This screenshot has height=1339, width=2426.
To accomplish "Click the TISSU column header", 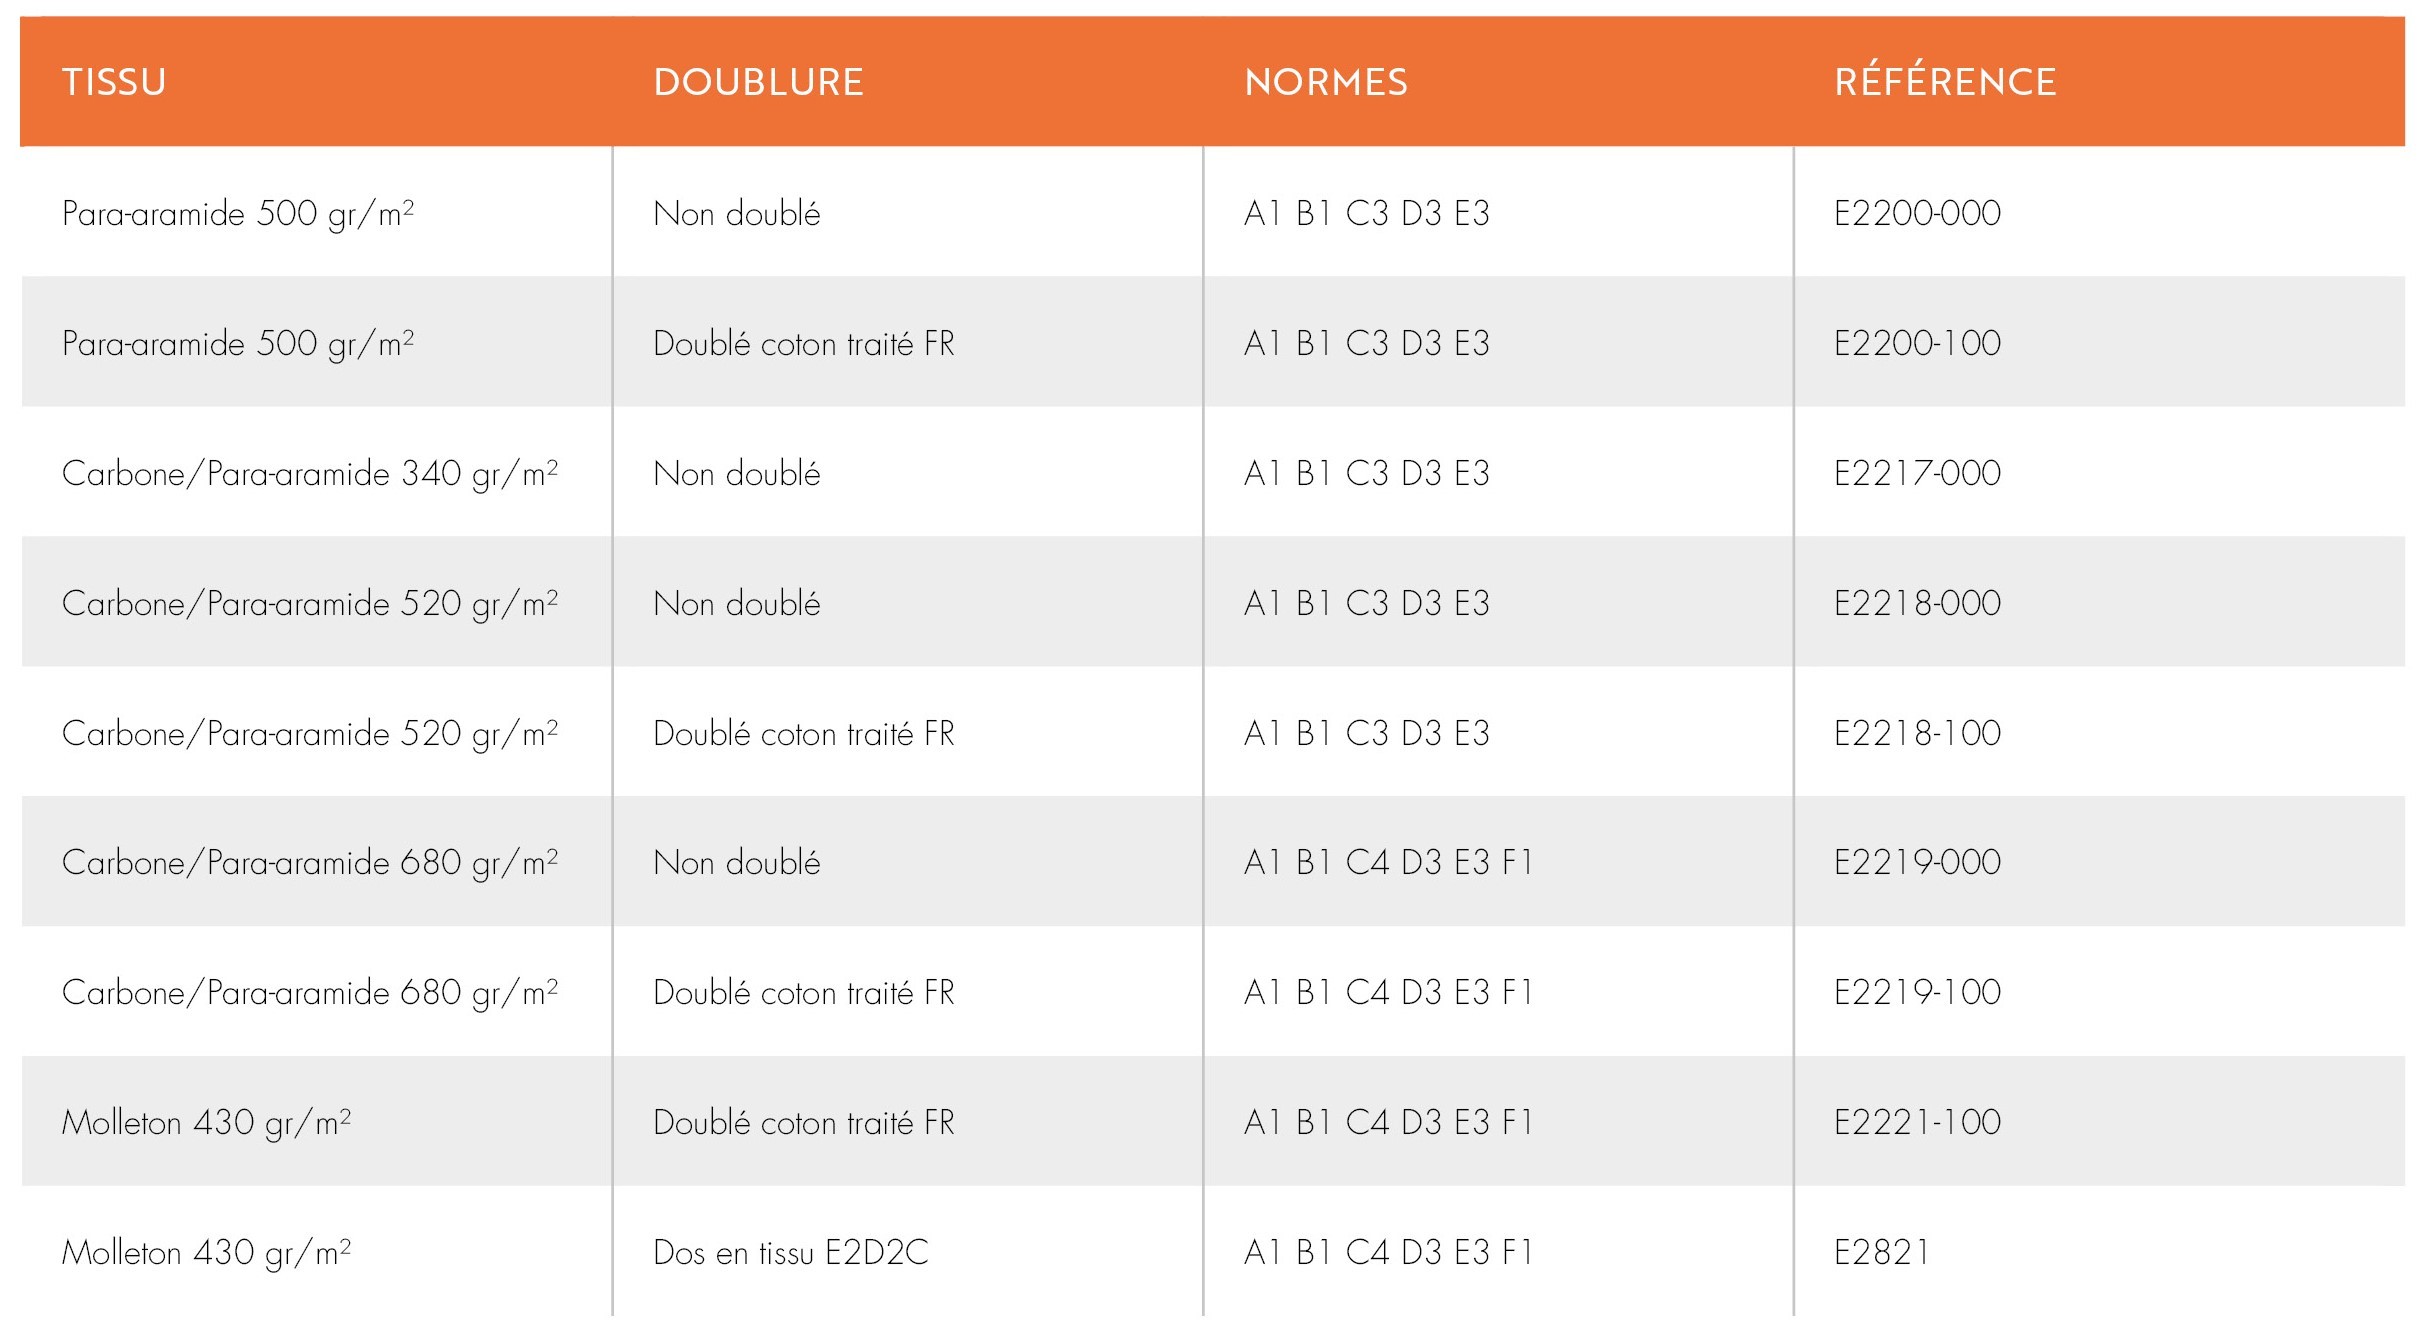I will pos(114,82).
